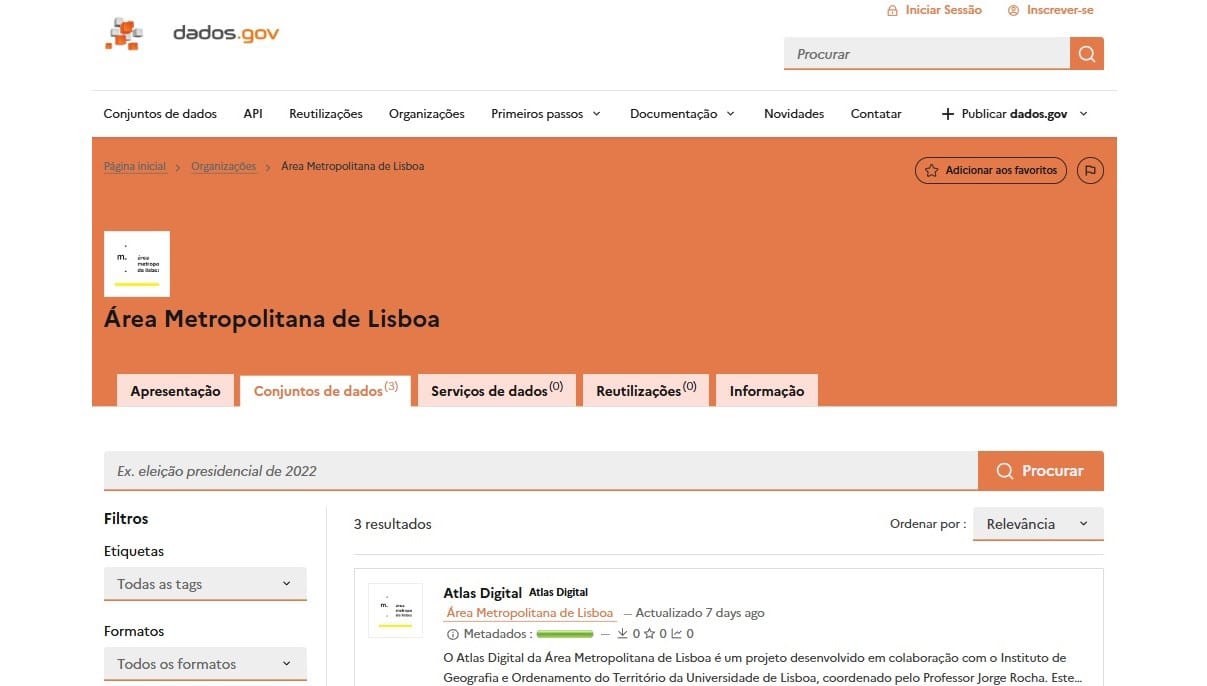Click the reuse chart icon on Atlas Digital
Viewport: 1207px width, 686px height.
(676, 634)
